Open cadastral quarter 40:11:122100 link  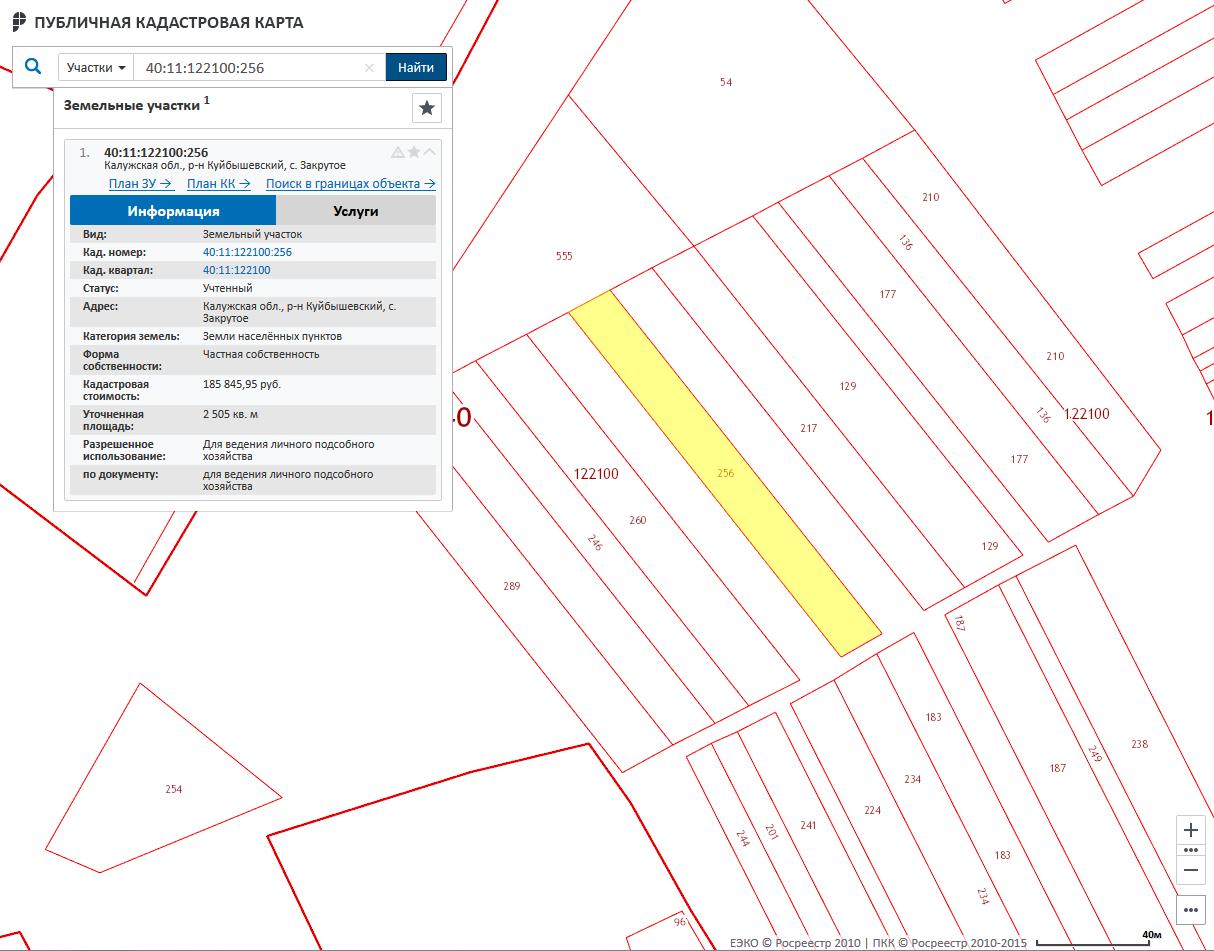click(236, 270)
